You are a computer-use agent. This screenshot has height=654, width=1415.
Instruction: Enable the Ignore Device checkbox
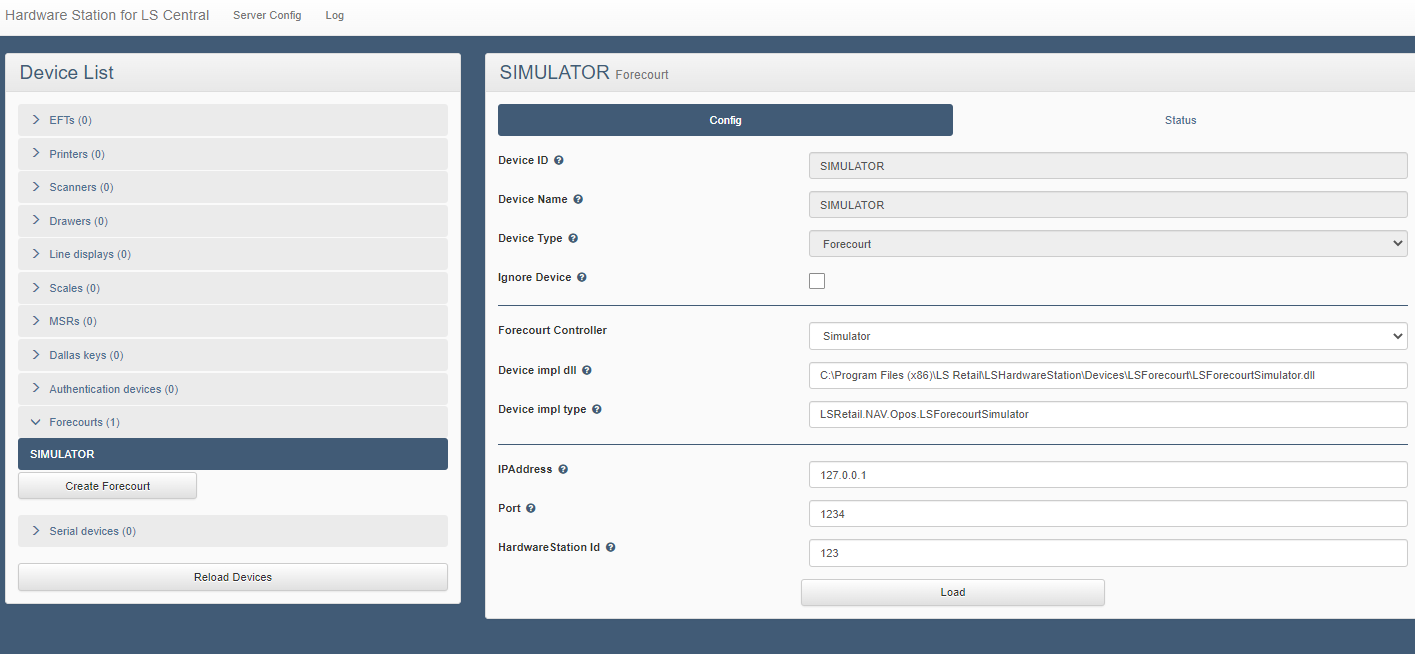tap(817, 281)
